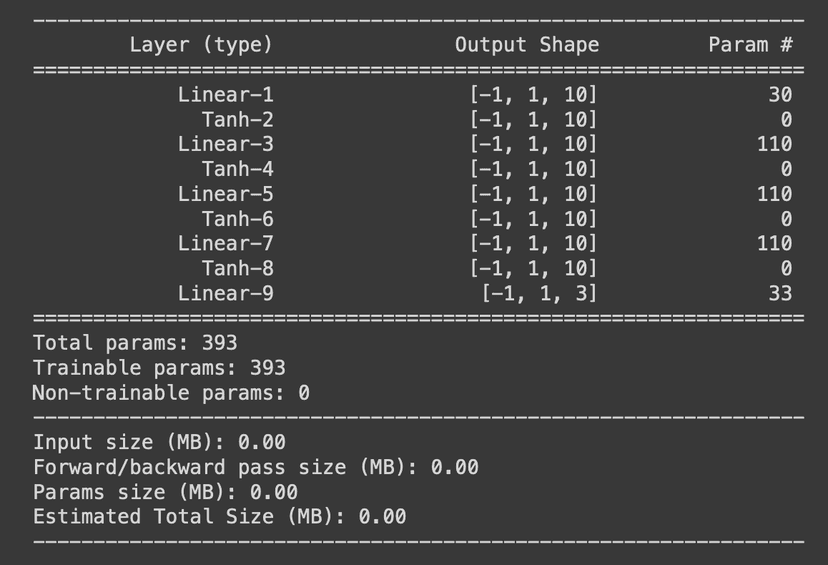Click the [-1, 1, 3] output shape

(539, 293)
